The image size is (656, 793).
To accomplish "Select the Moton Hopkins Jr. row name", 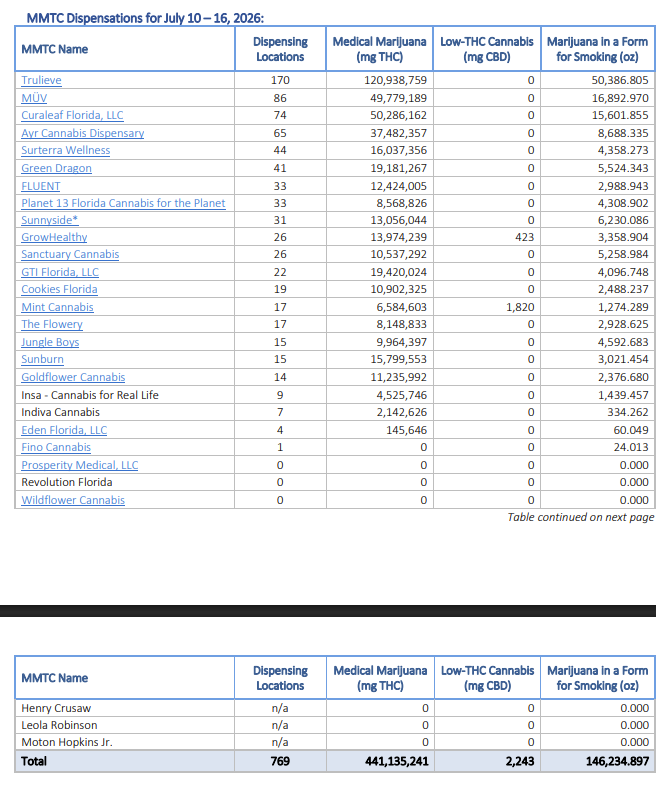I will 67,742.
